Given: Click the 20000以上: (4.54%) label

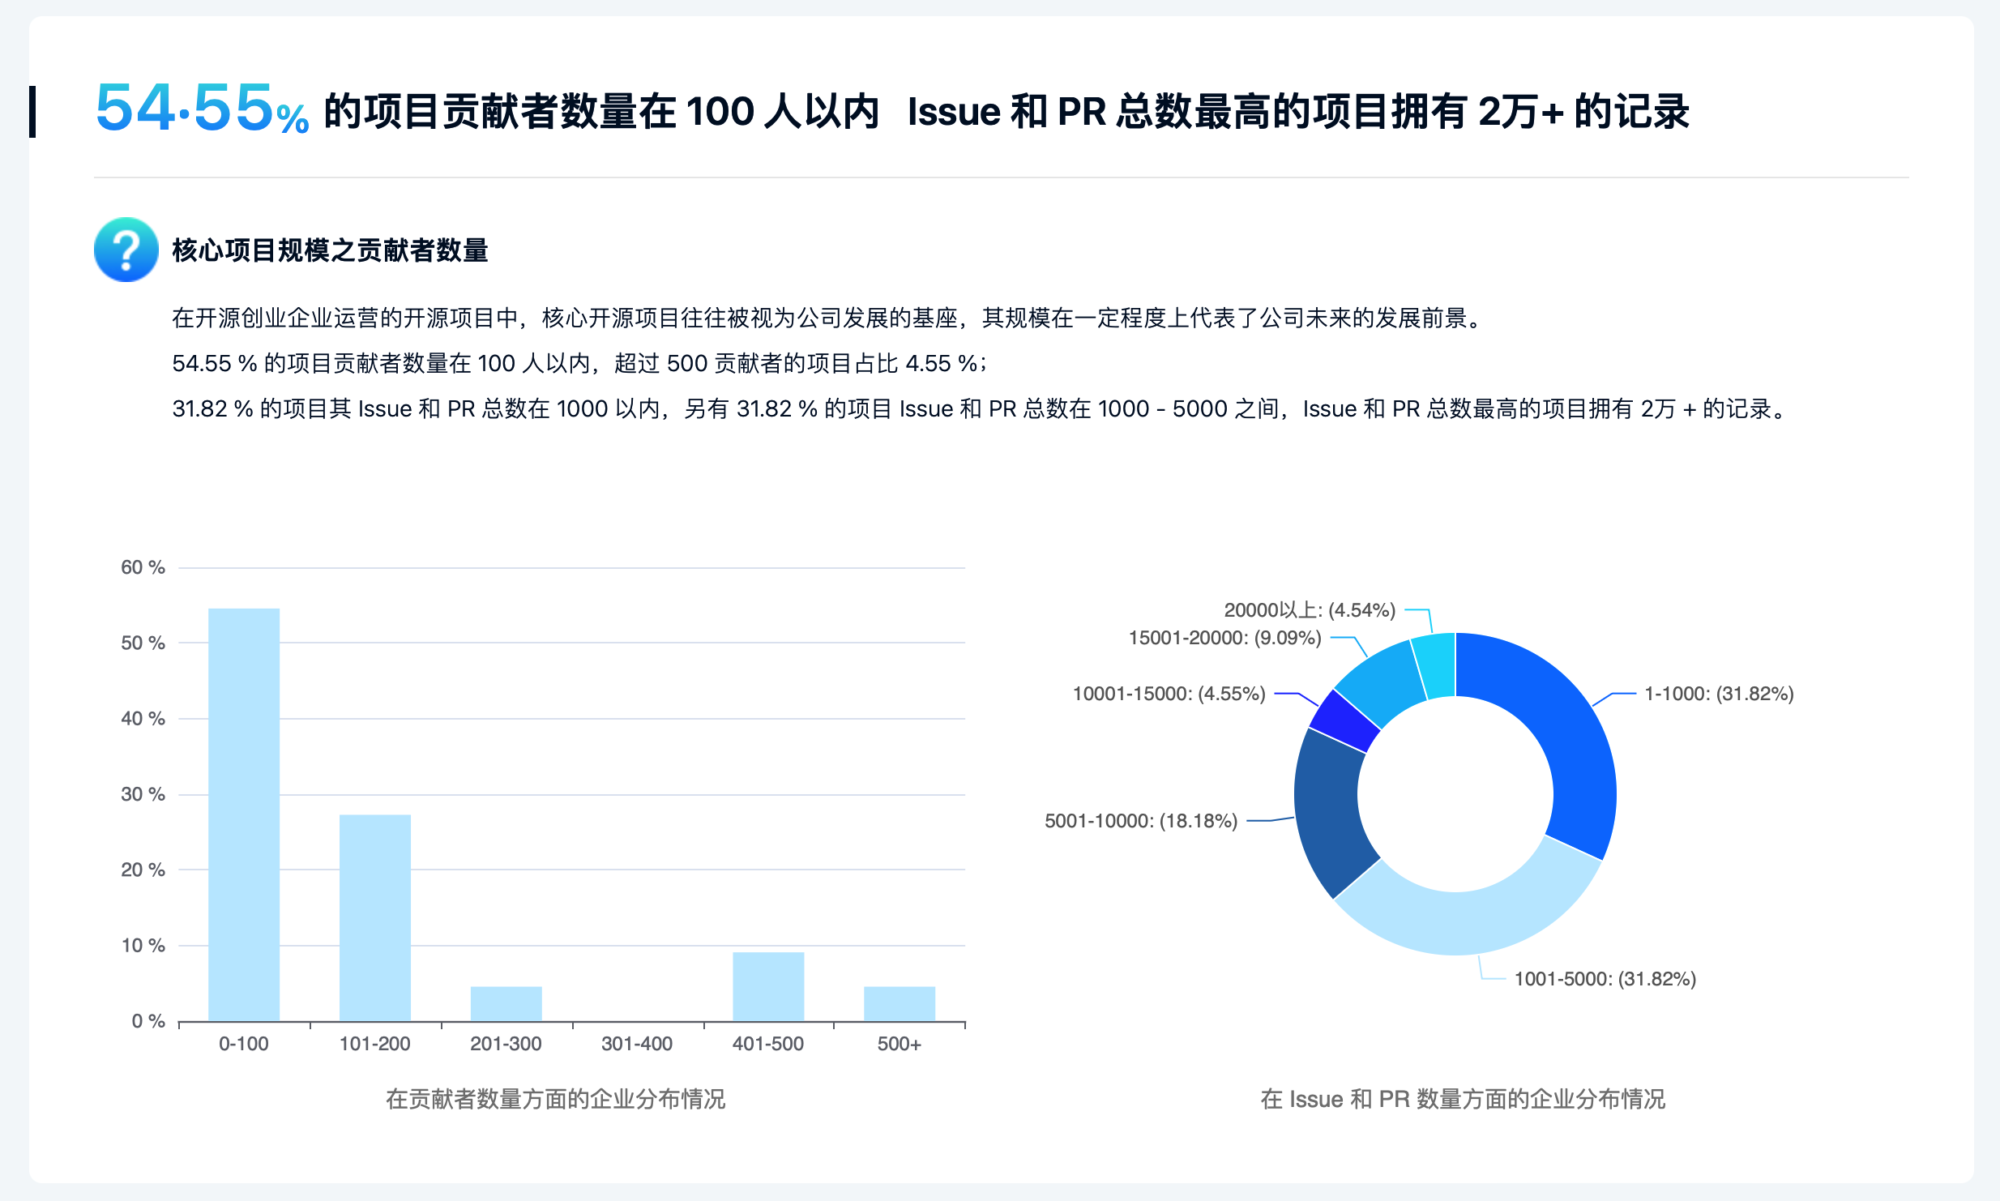Looking at the screenshot, I should [x=1309, y=610].
